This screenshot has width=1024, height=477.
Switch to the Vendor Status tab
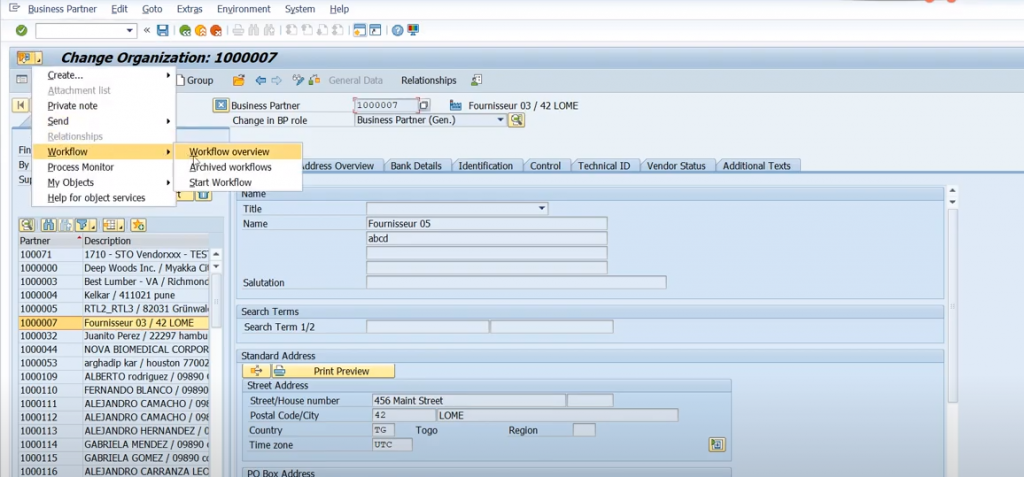(x=676, y=166)
